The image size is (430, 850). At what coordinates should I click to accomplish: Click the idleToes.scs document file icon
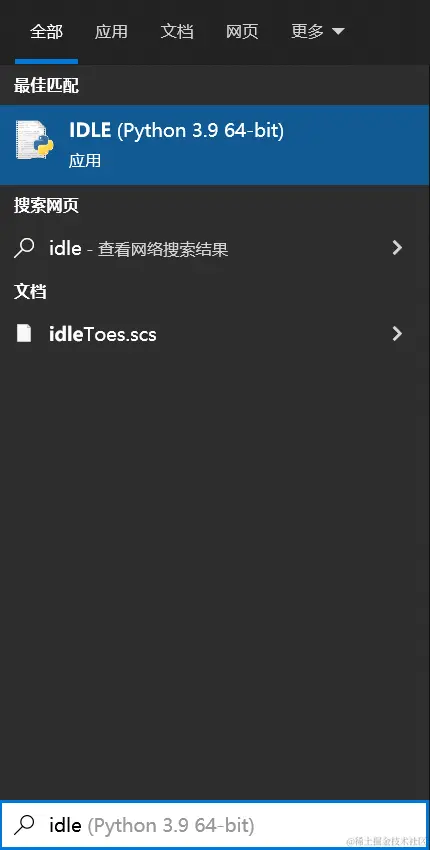coord(23,333)
